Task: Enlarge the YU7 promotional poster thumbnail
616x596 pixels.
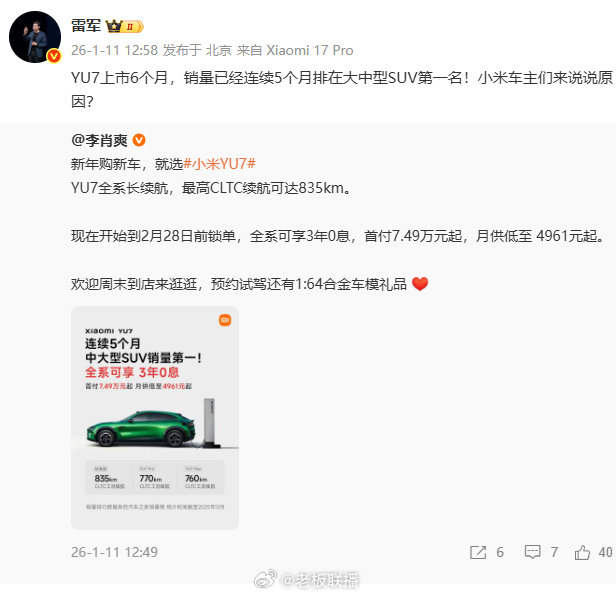Action: pyautogui.click(x=155, y=418)
